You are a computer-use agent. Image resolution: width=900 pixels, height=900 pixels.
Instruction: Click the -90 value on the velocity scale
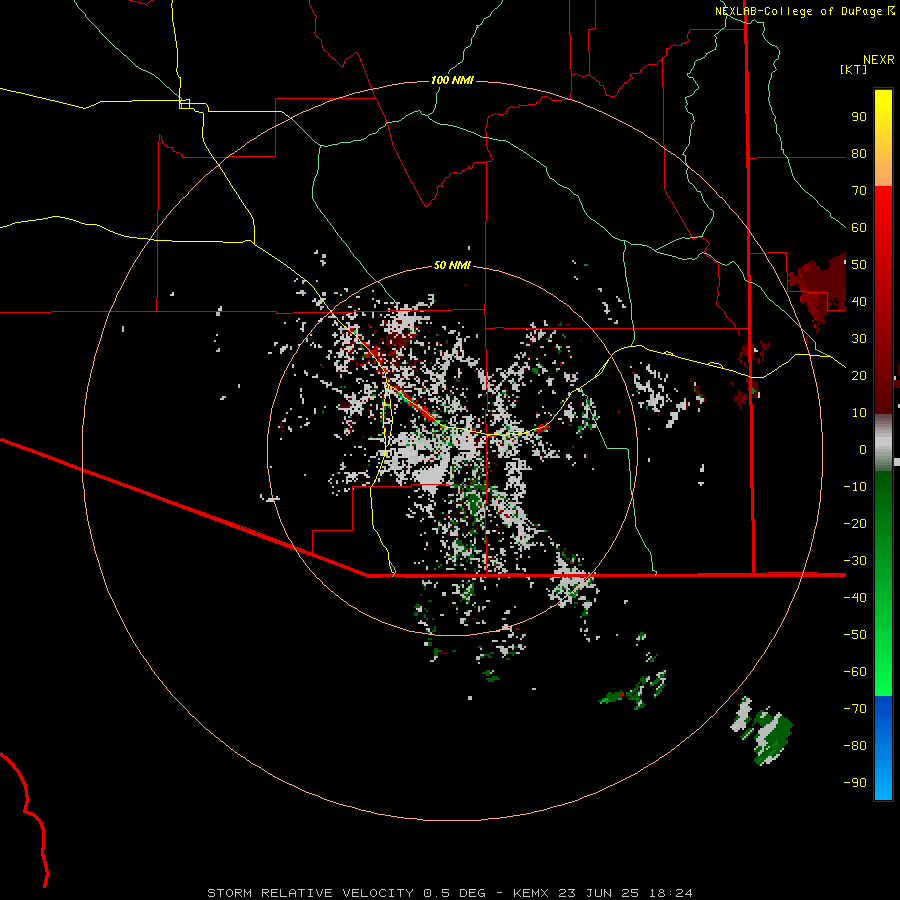[855, 783]
